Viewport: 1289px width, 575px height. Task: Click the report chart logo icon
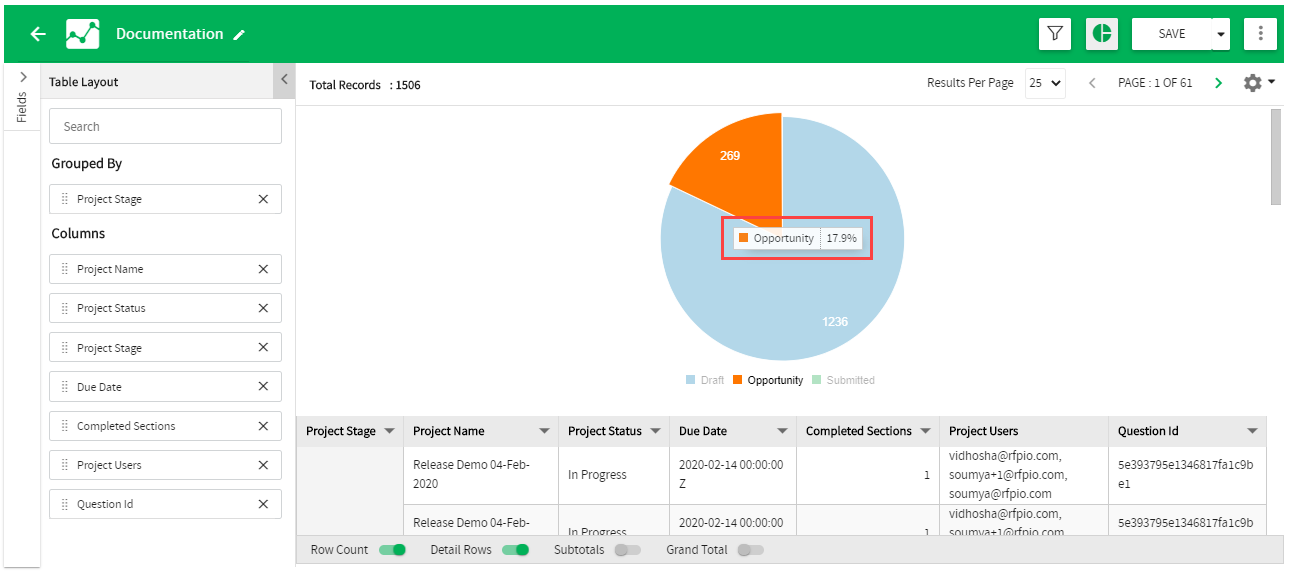point(82,34)
